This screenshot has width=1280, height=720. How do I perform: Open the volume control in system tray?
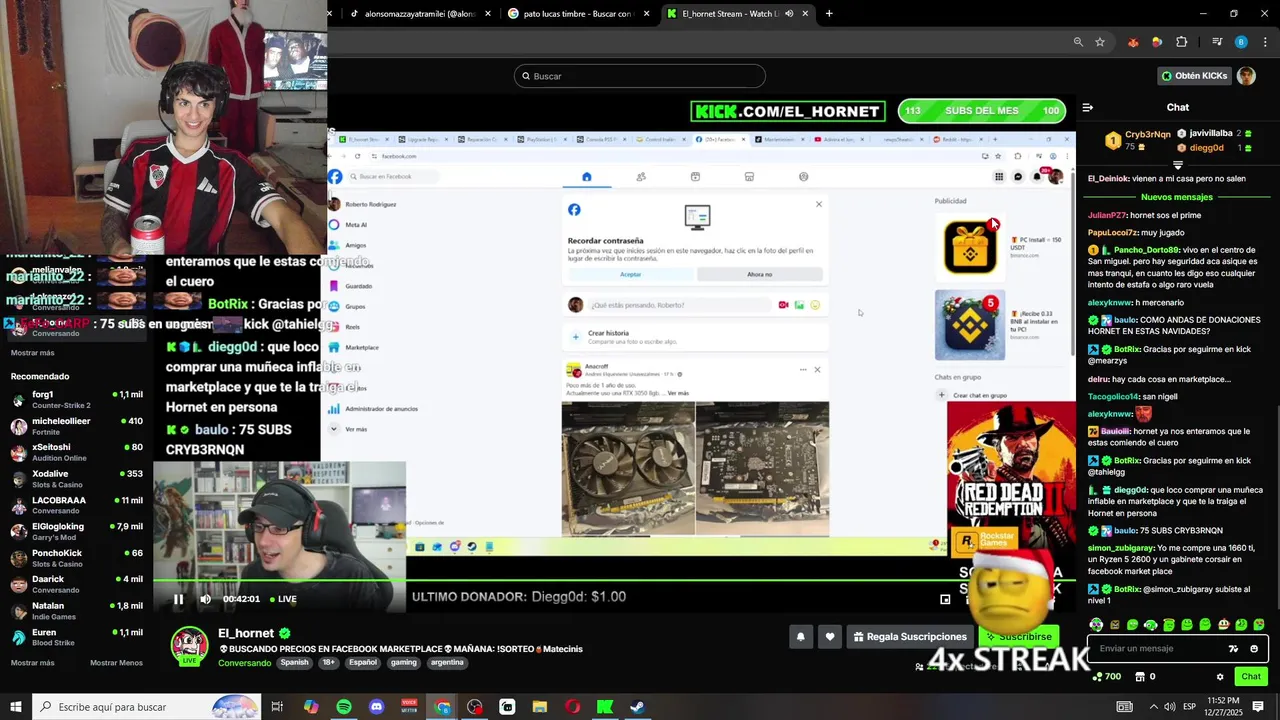click(1172, 707)
